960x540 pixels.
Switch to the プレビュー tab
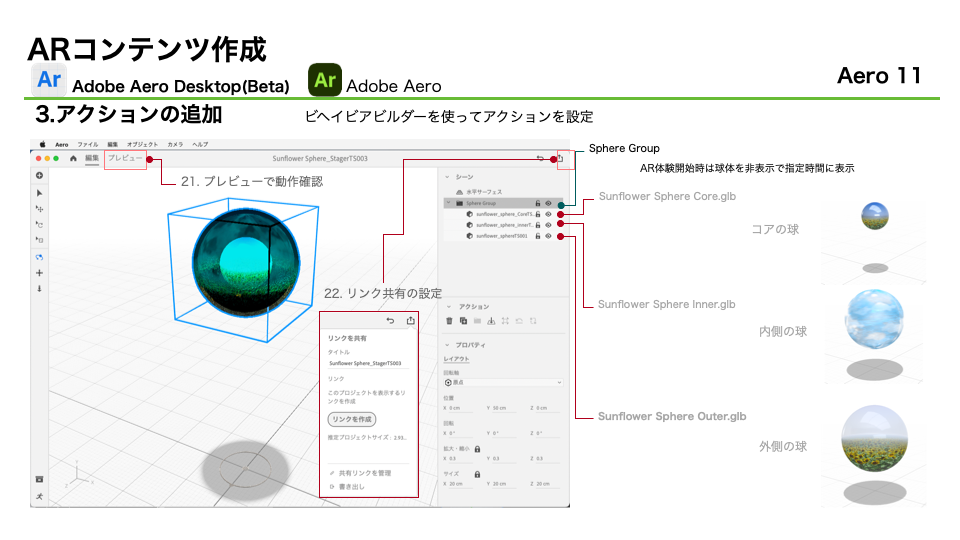(125, 158)
